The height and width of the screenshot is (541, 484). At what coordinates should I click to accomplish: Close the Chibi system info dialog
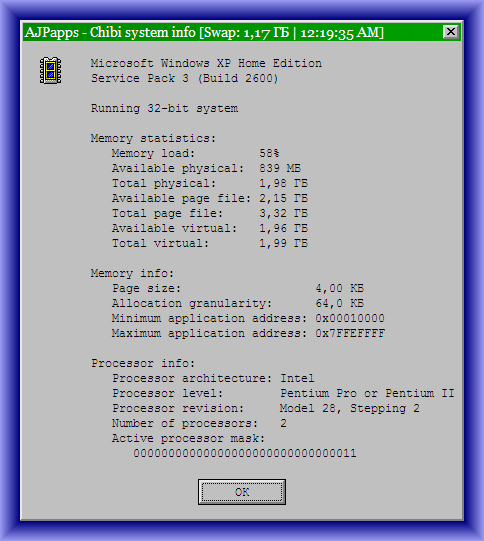(451, 32)
